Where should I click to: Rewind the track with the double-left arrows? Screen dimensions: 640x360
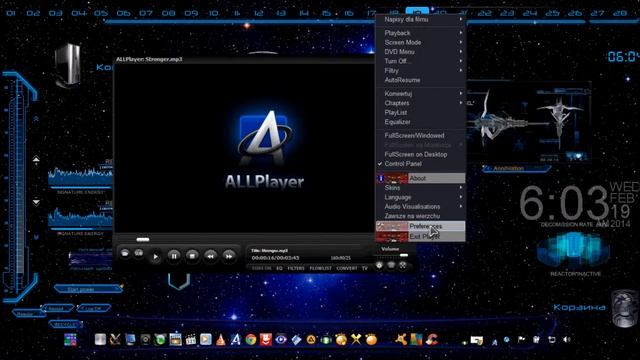[211, 256]
